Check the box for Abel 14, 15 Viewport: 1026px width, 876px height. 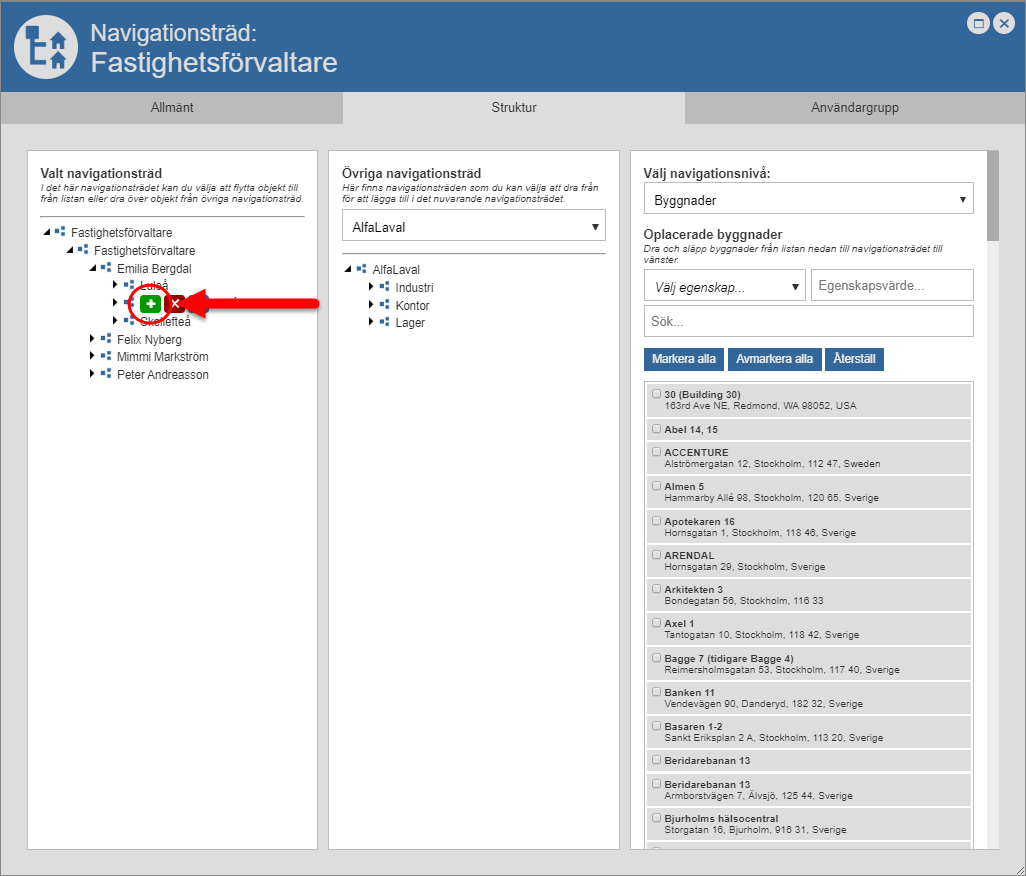(656, 429)
